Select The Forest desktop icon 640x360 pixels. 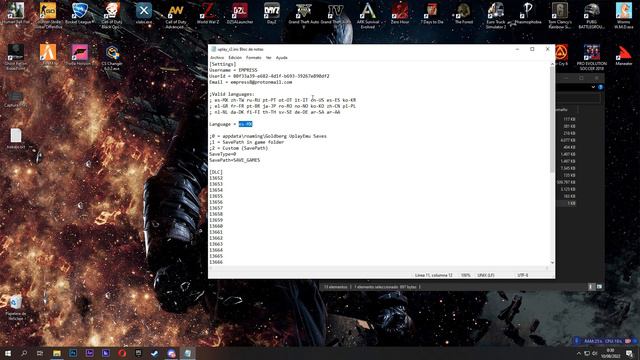pyautogui.click(x=464, y=13)
